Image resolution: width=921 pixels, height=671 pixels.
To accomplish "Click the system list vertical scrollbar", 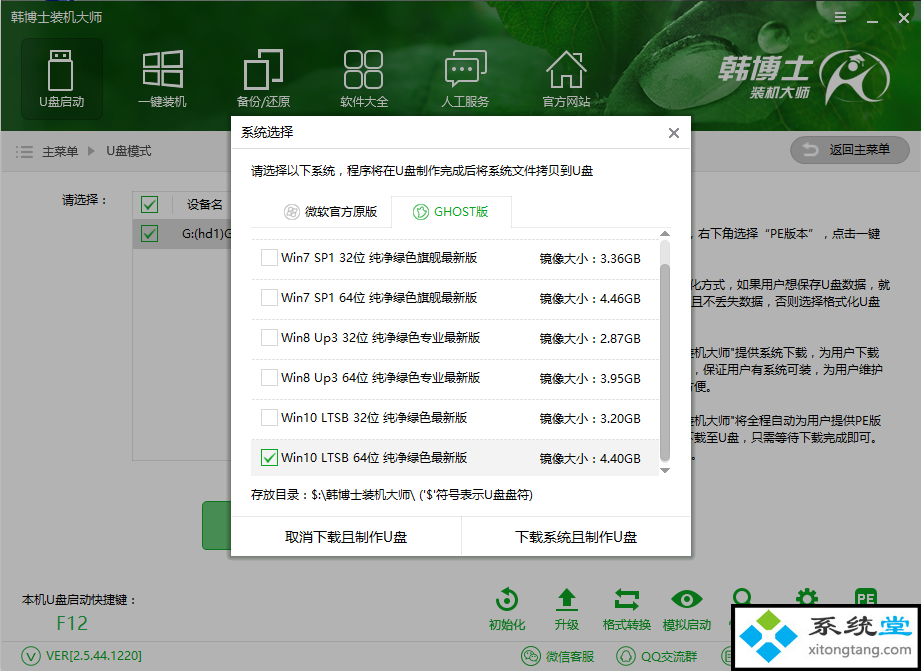I will click(665, 350).
